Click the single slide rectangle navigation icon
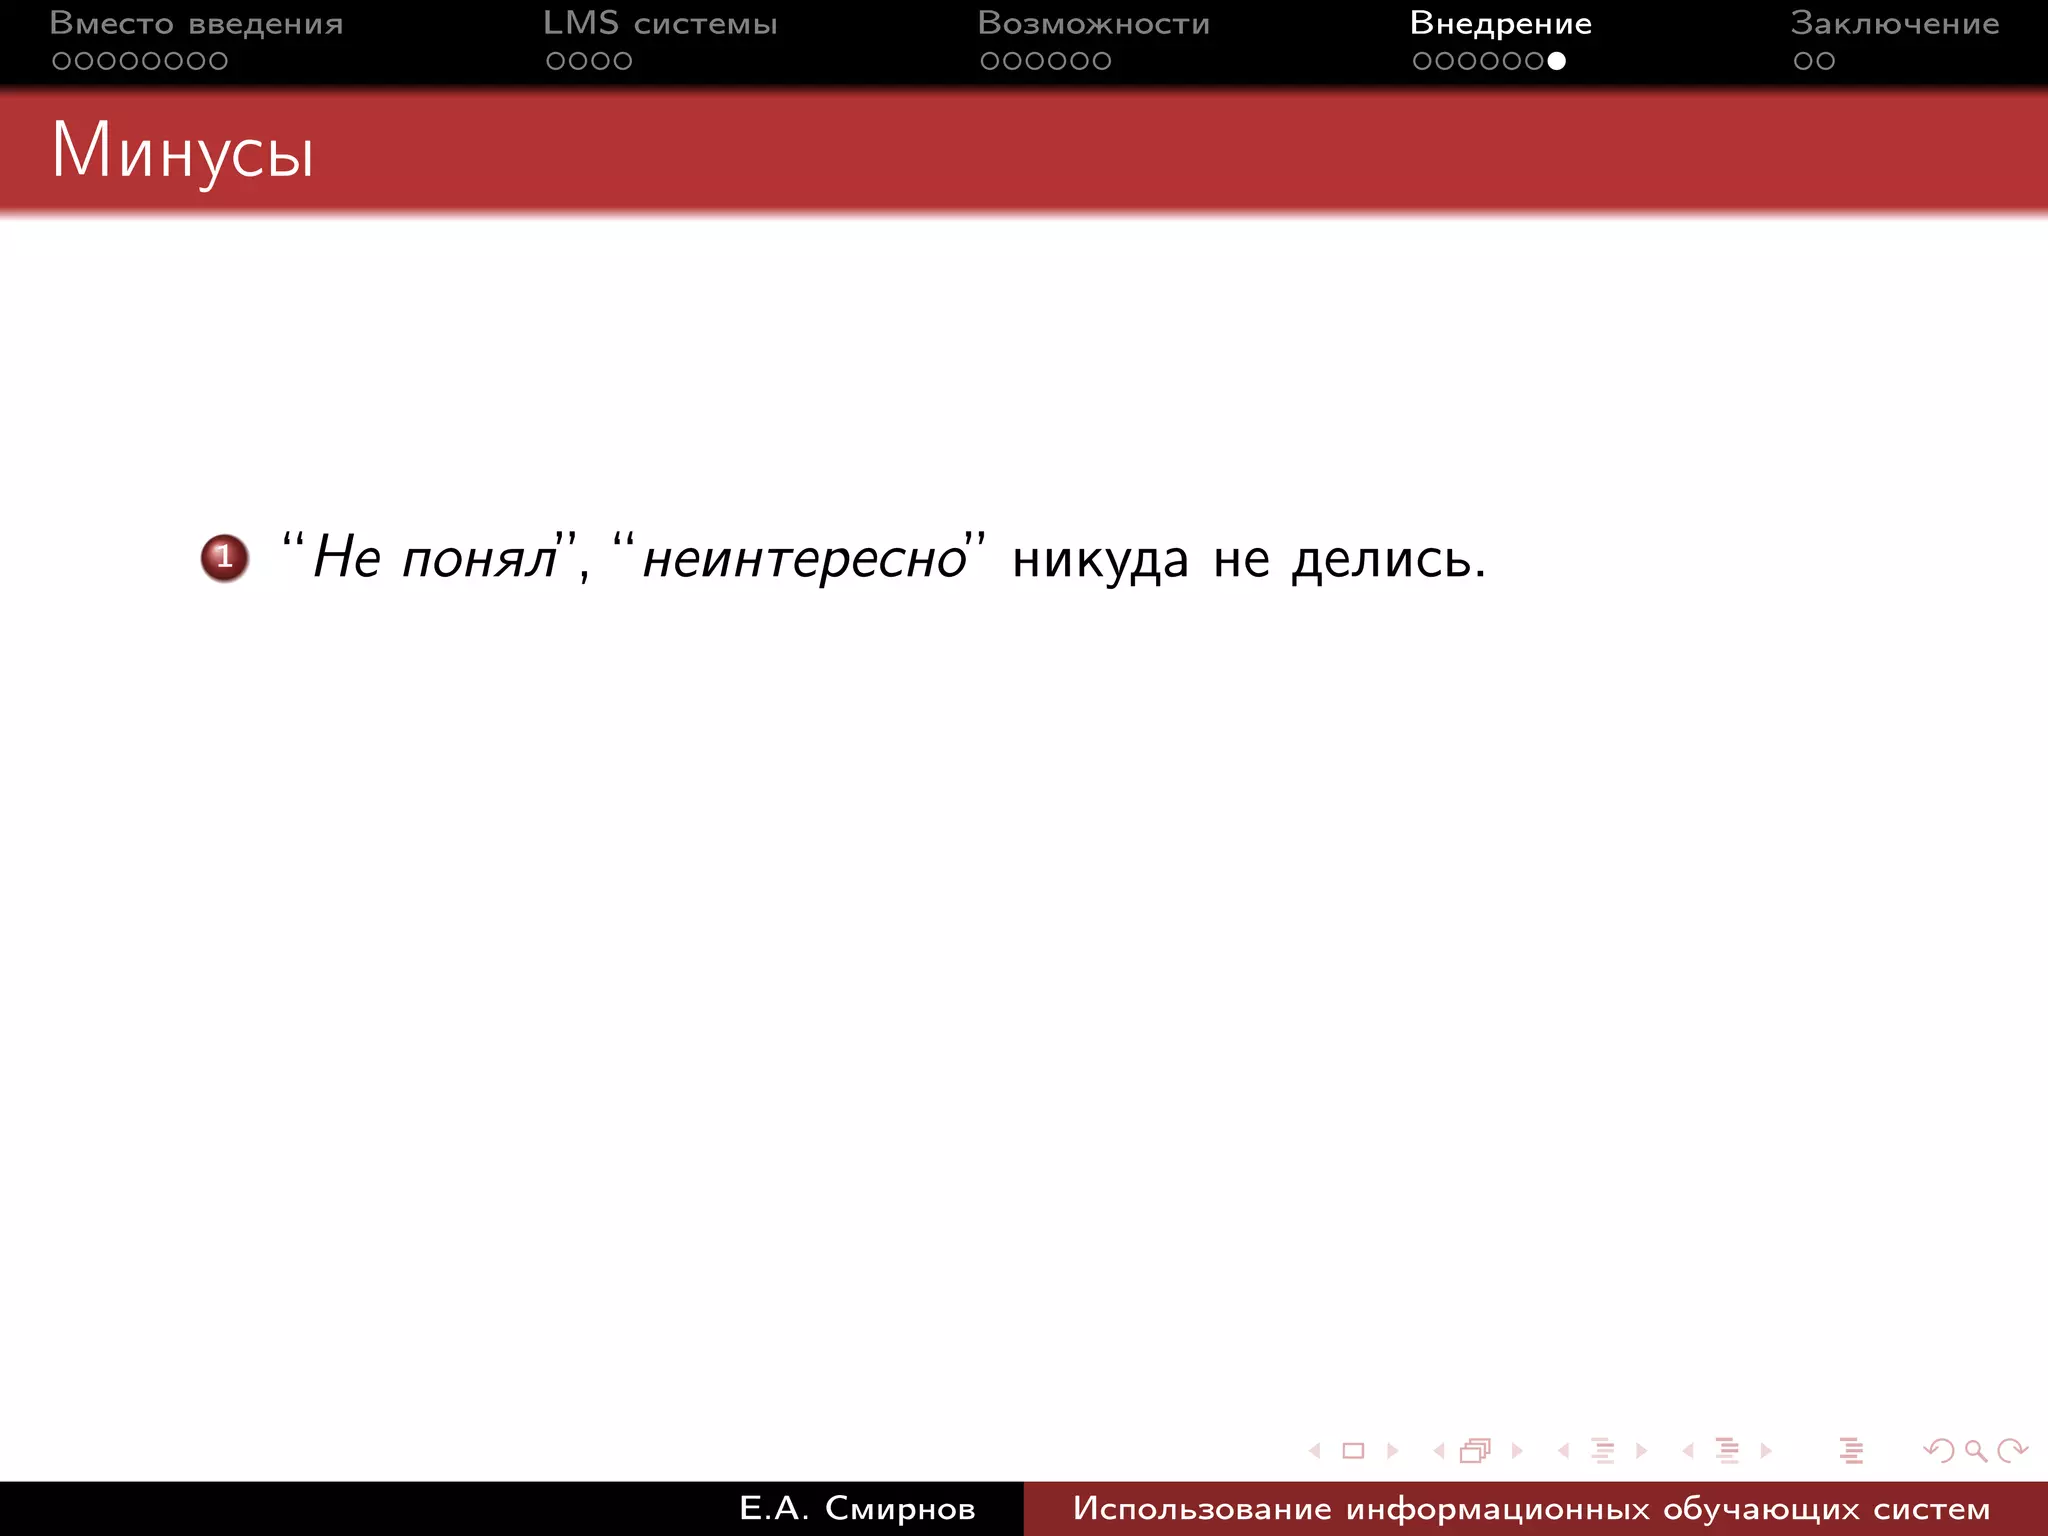 click(1353, 1450)
